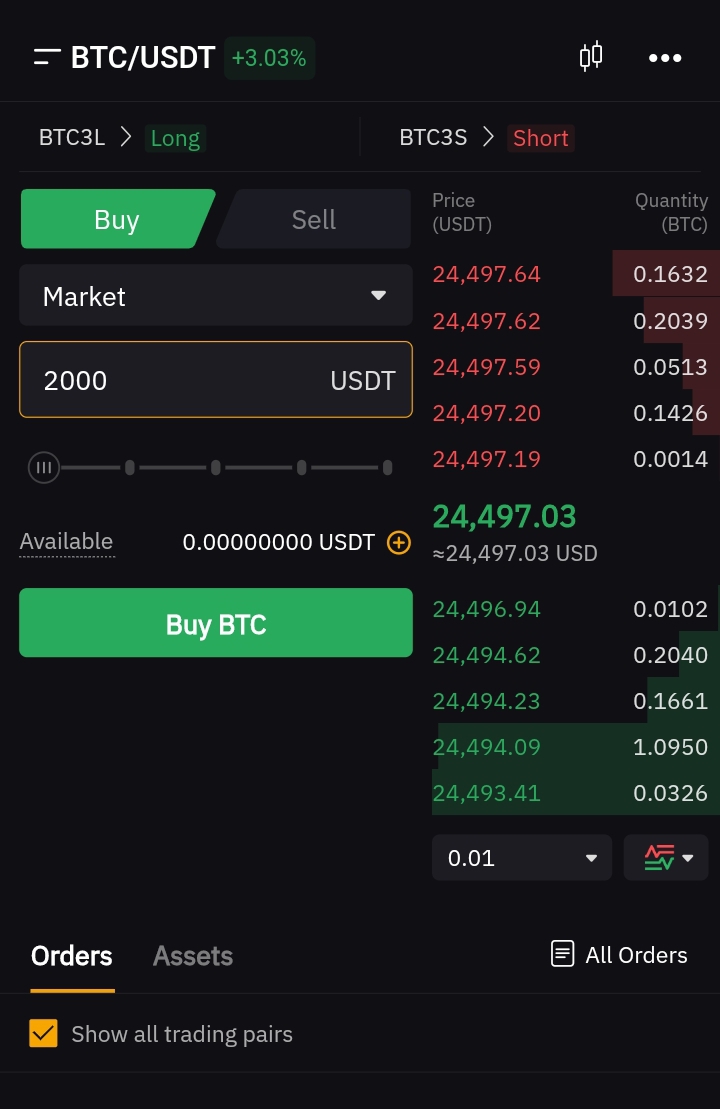Click the chevron next to BTC3L
This screenshot has width=720, height=1109.
point(126,137)
